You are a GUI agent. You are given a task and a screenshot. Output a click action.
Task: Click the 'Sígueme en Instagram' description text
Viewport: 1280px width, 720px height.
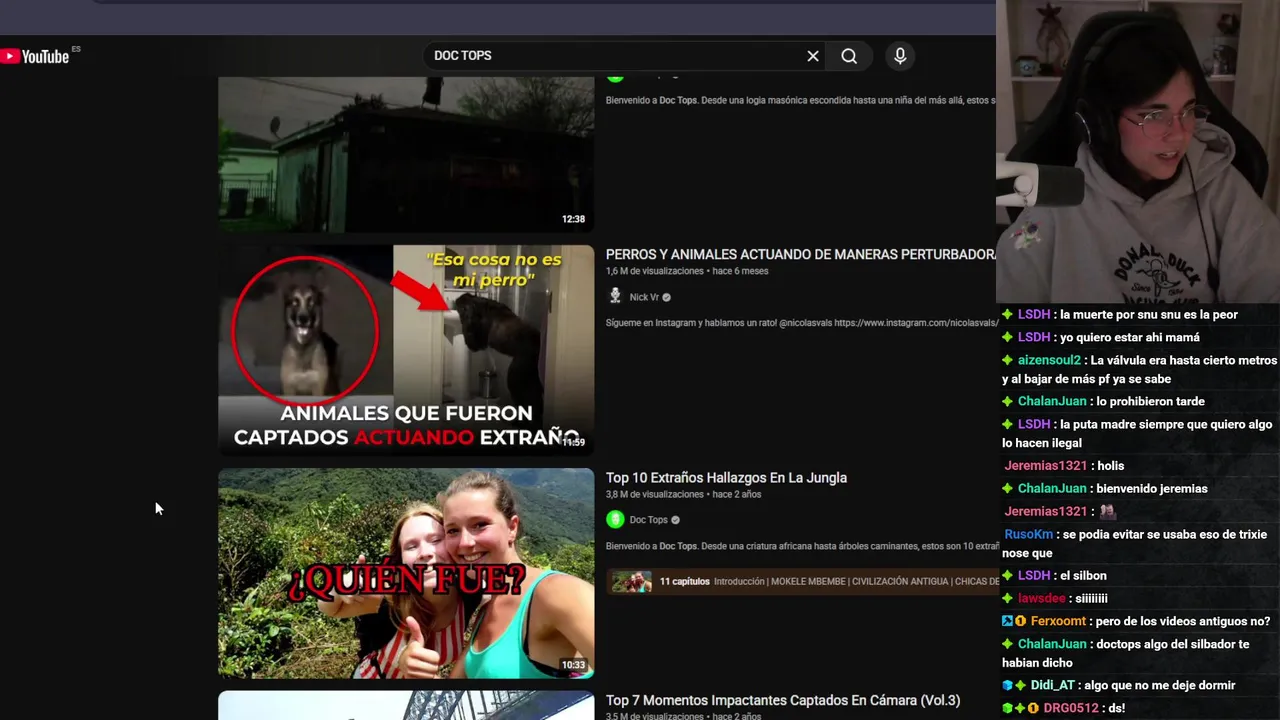point(801,323)
